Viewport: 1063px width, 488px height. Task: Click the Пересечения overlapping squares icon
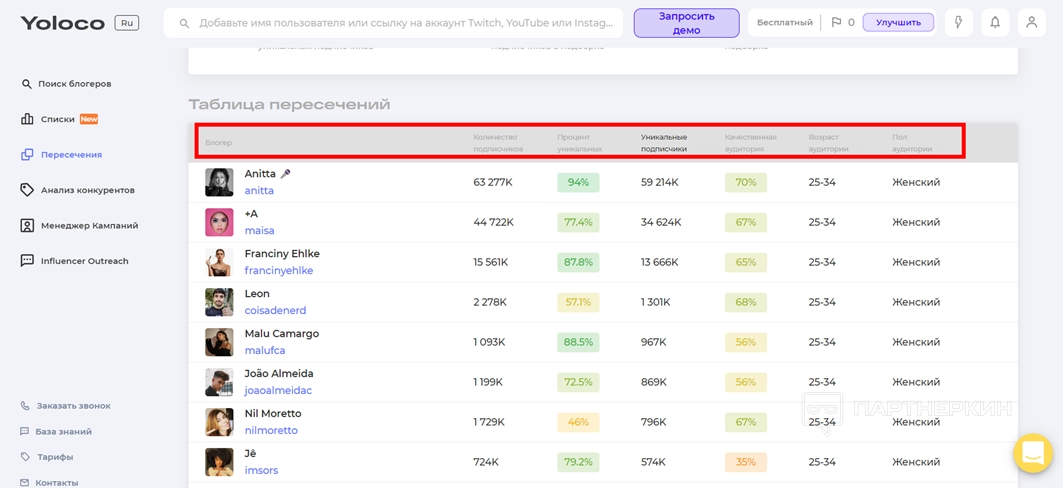pos(27,155)
